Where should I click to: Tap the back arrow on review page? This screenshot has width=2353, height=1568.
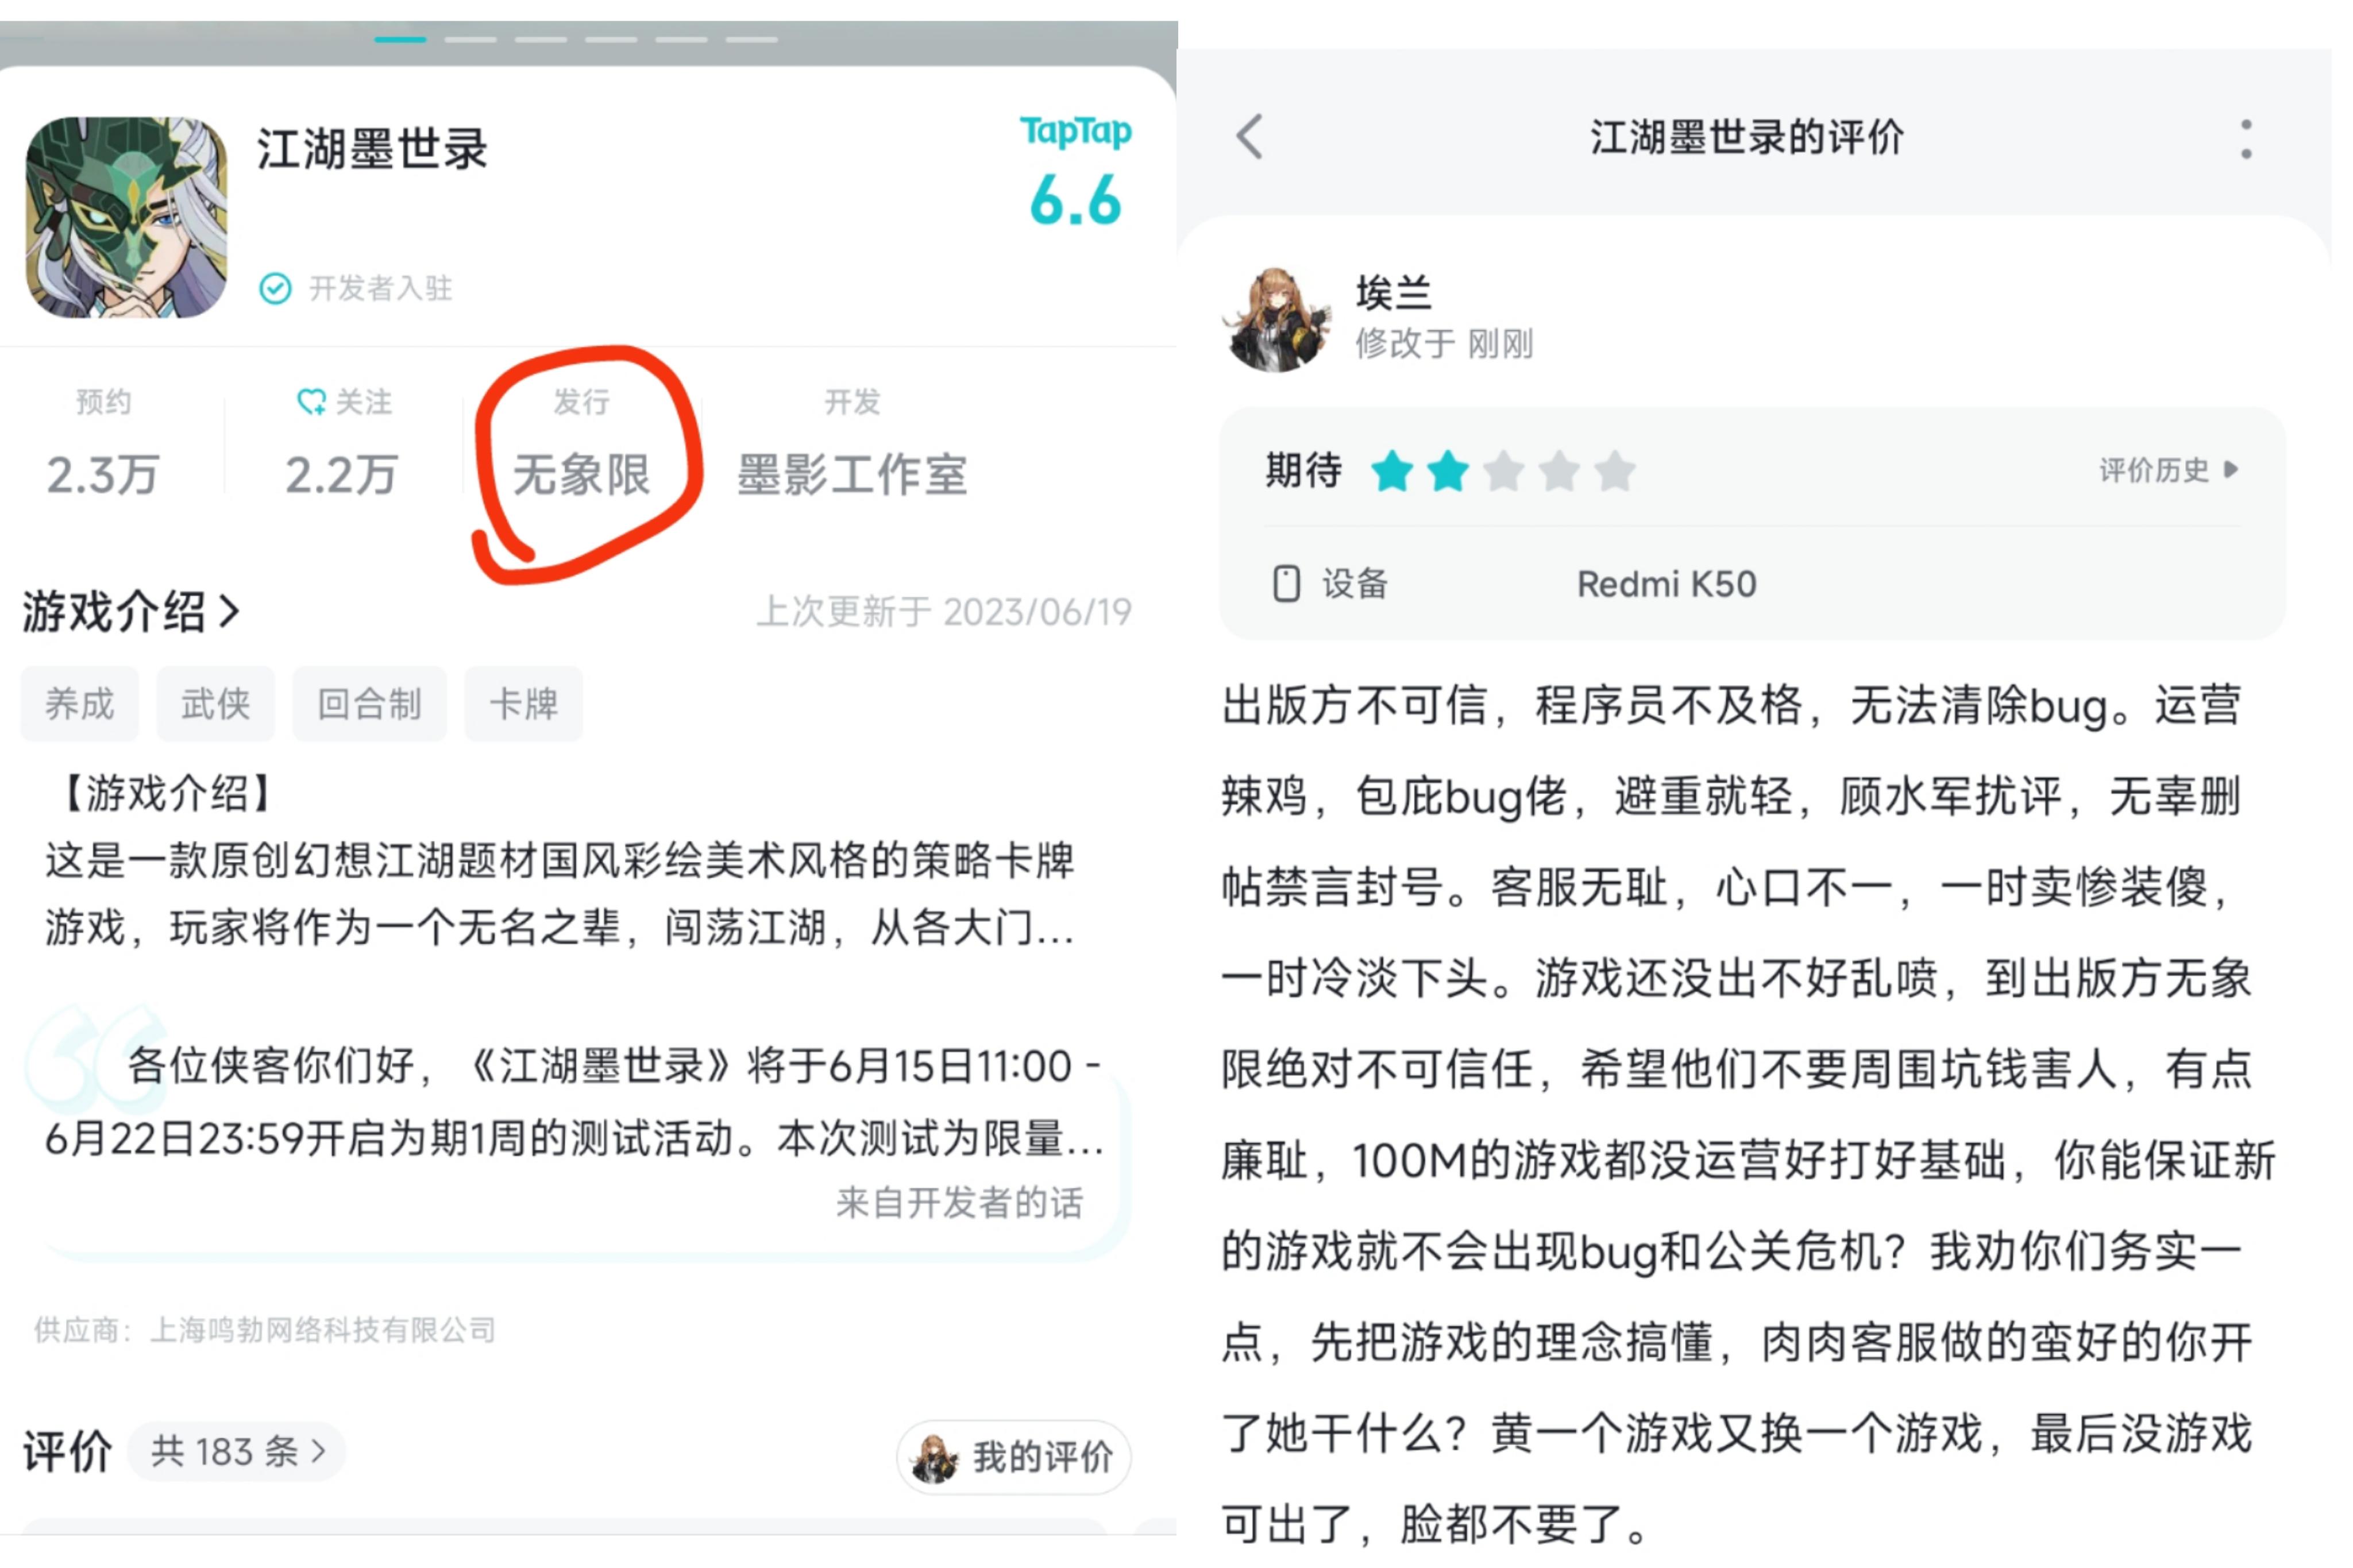pyautogui.click(x=1250, y=137)
